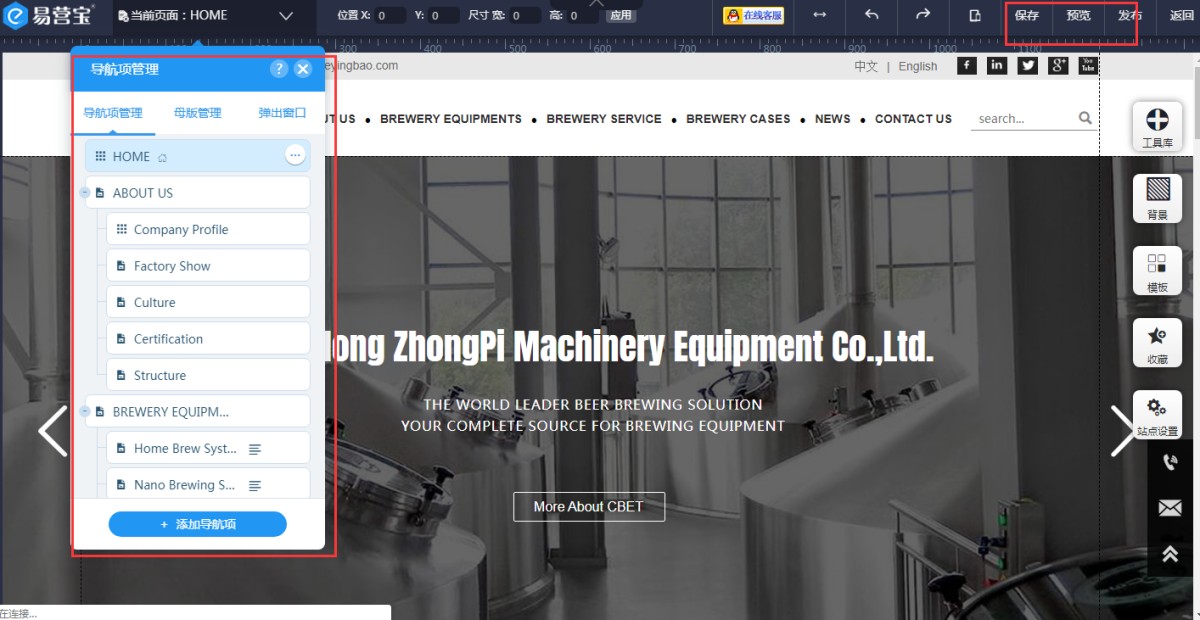1200x620 pixels.
Task: Select ABOUT US navigation item
Action: pyautogui.click(x=197, y=193)
